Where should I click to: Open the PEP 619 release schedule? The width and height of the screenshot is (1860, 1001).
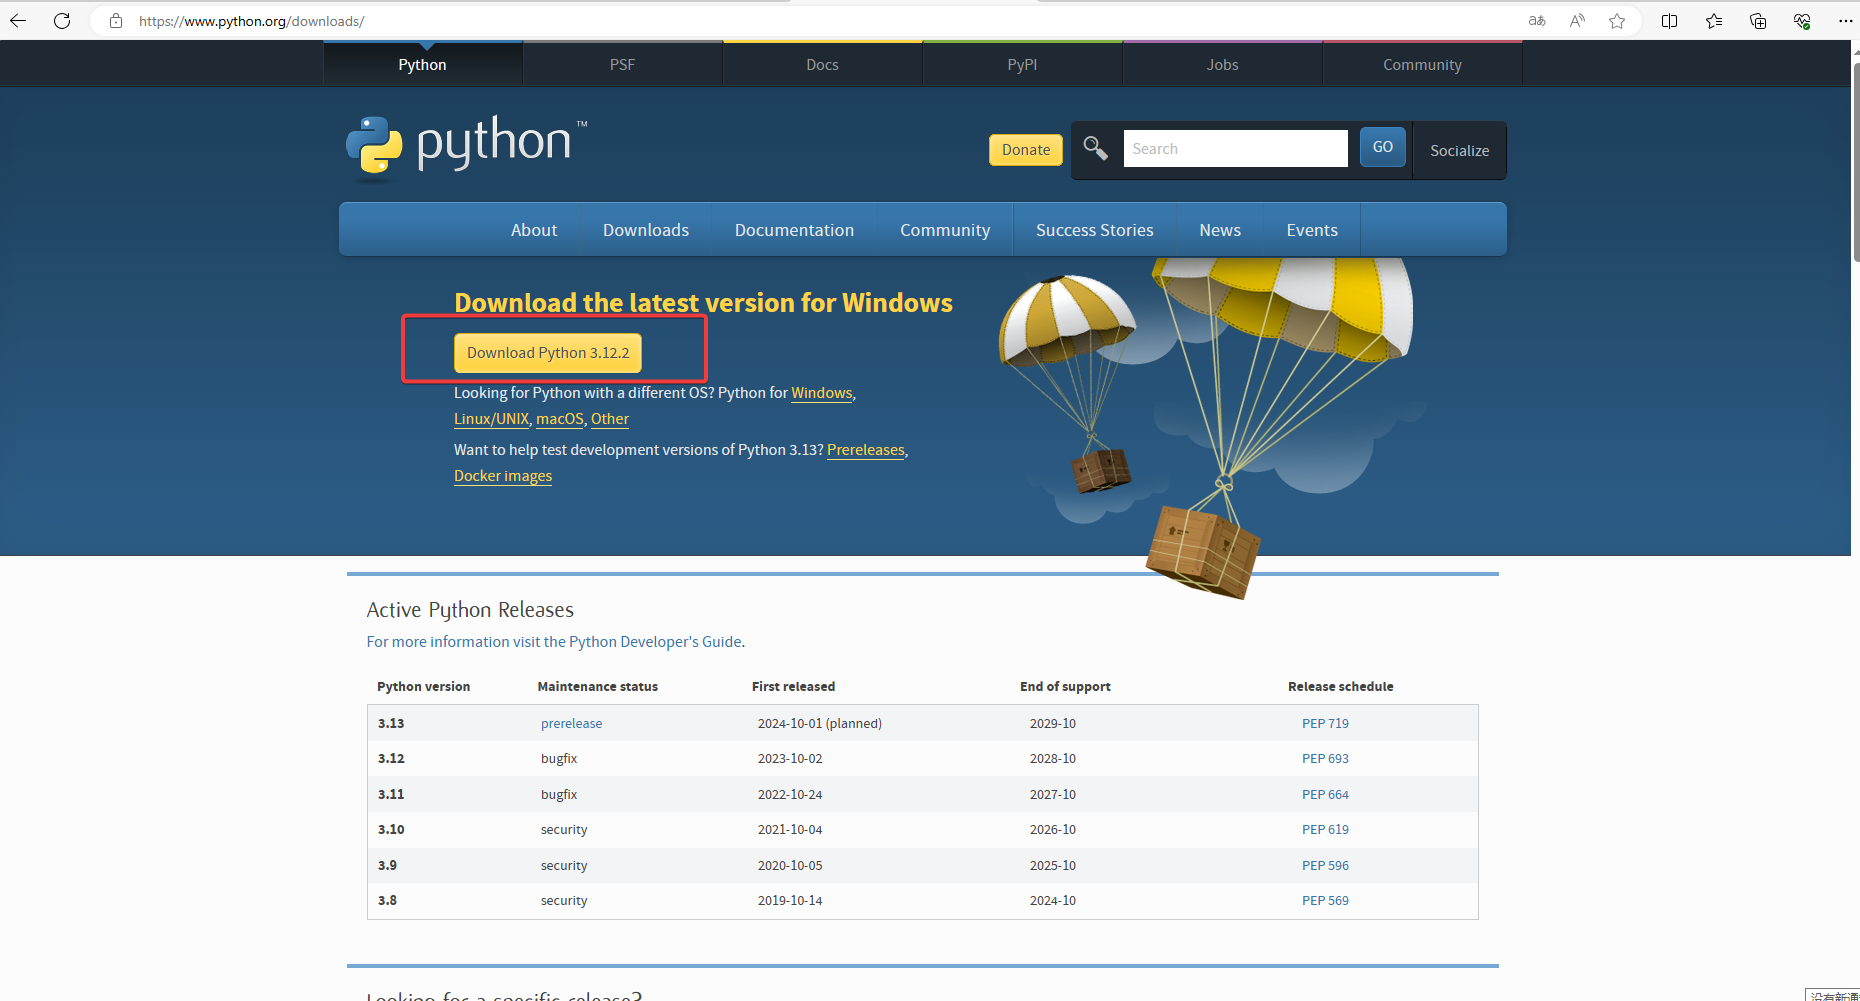(x=1325, y=829)
